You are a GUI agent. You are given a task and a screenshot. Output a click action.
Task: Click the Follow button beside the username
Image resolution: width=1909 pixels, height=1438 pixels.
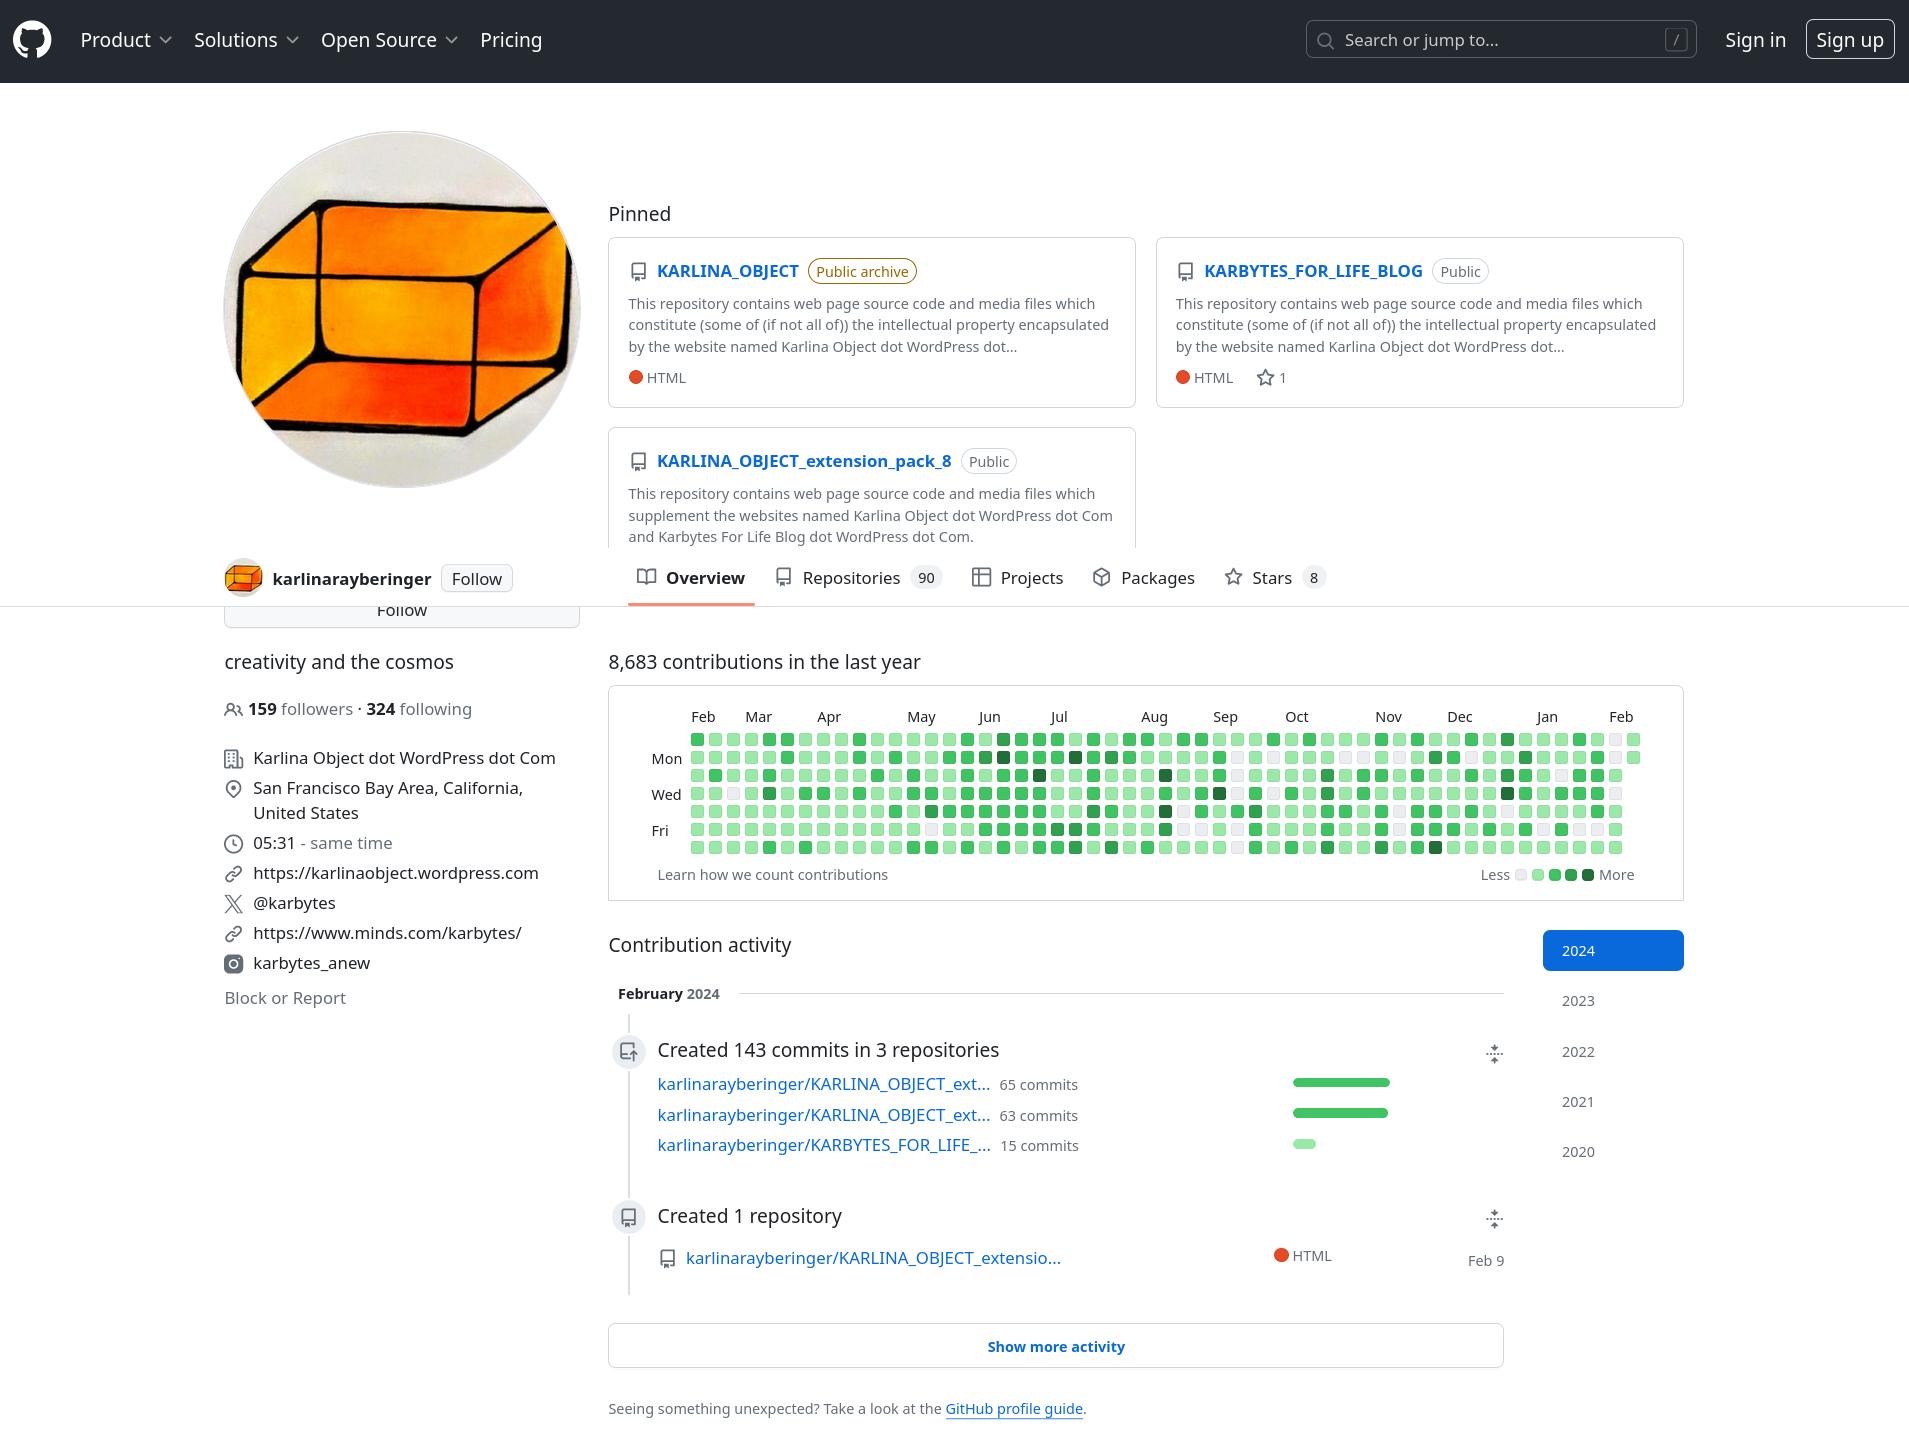coord(476,579)
